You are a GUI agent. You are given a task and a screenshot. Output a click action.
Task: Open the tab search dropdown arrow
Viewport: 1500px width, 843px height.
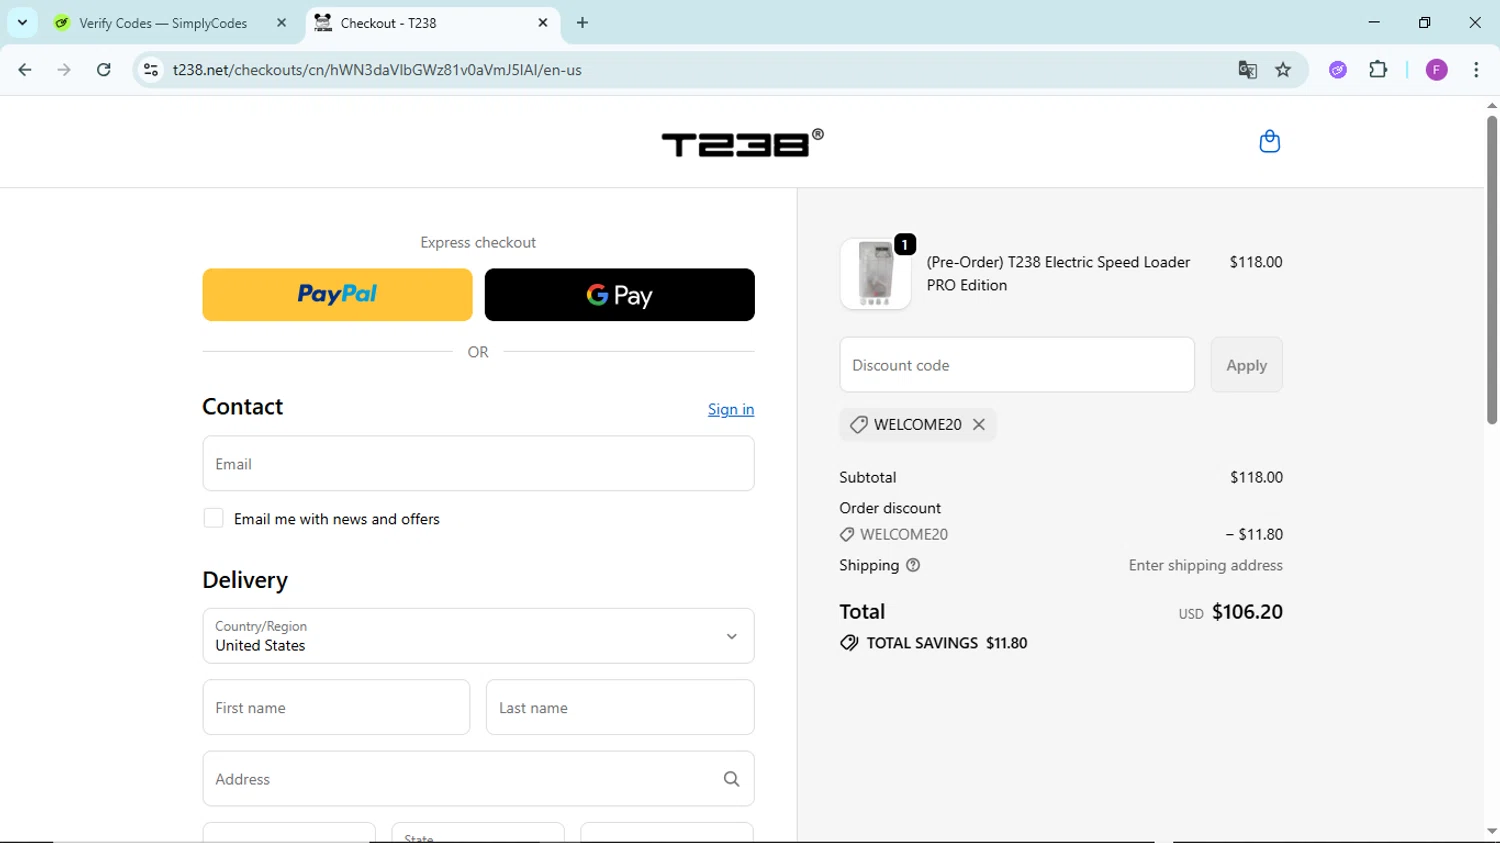coord(22,22)
